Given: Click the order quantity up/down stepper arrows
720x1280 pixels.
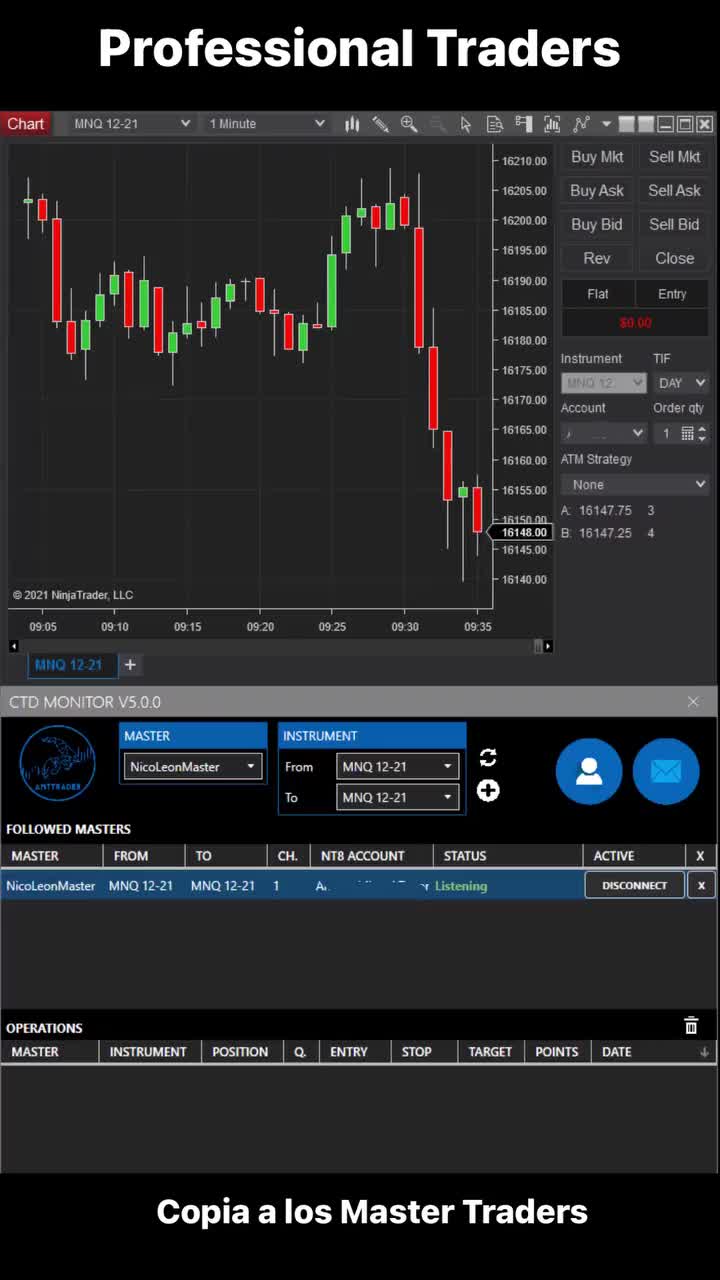Looking at the screenshot, I should [702, 433].
